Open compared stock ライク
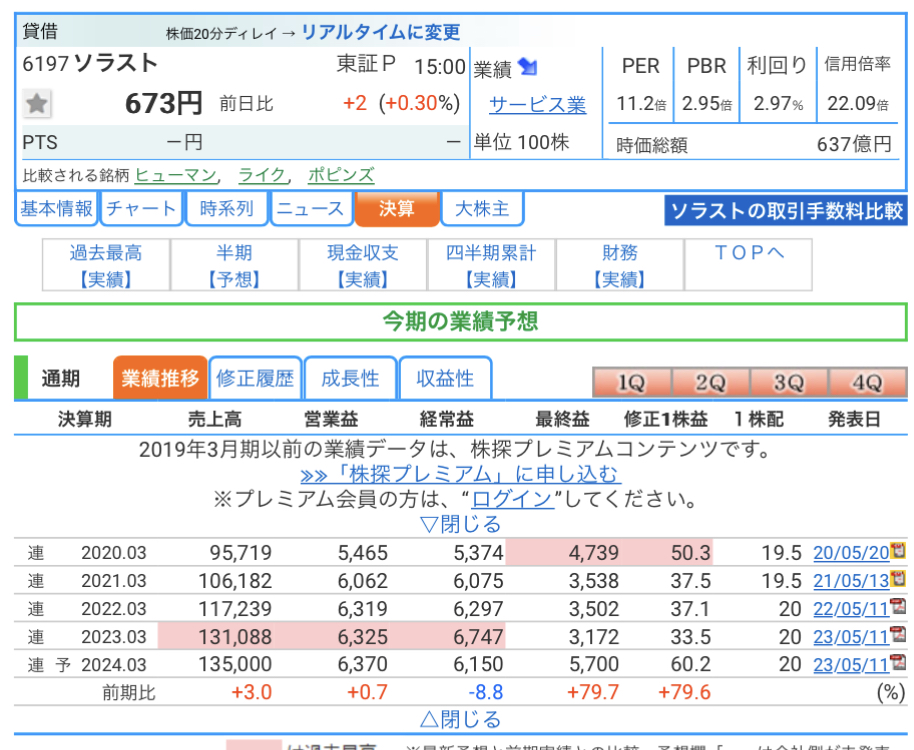Image resolution: width=914 pixels, height=750 pixels. [262, 175]
